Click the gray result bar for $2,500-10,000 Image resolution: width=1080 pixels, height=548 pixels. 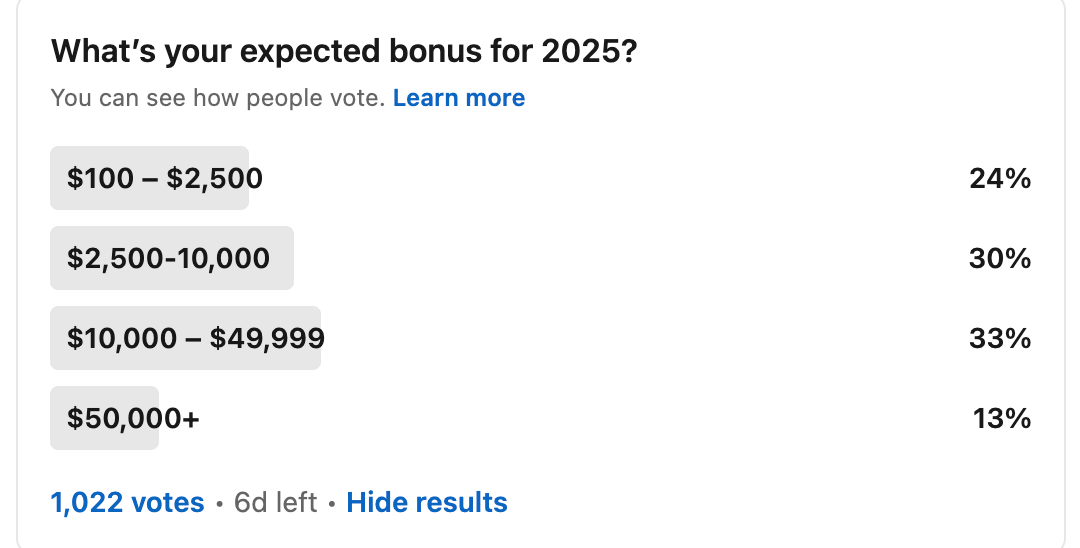pyautogui.click(x=172, y=258)
